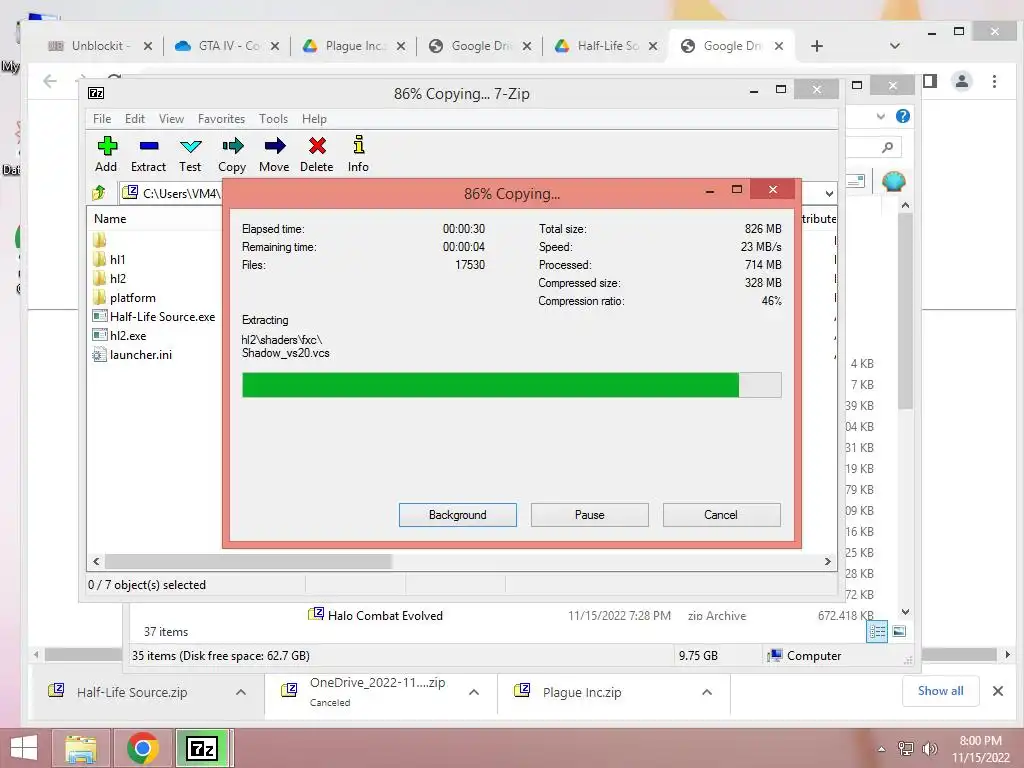
Task: Click the Chrome profile avatar icon
Action: click(961, 81)
